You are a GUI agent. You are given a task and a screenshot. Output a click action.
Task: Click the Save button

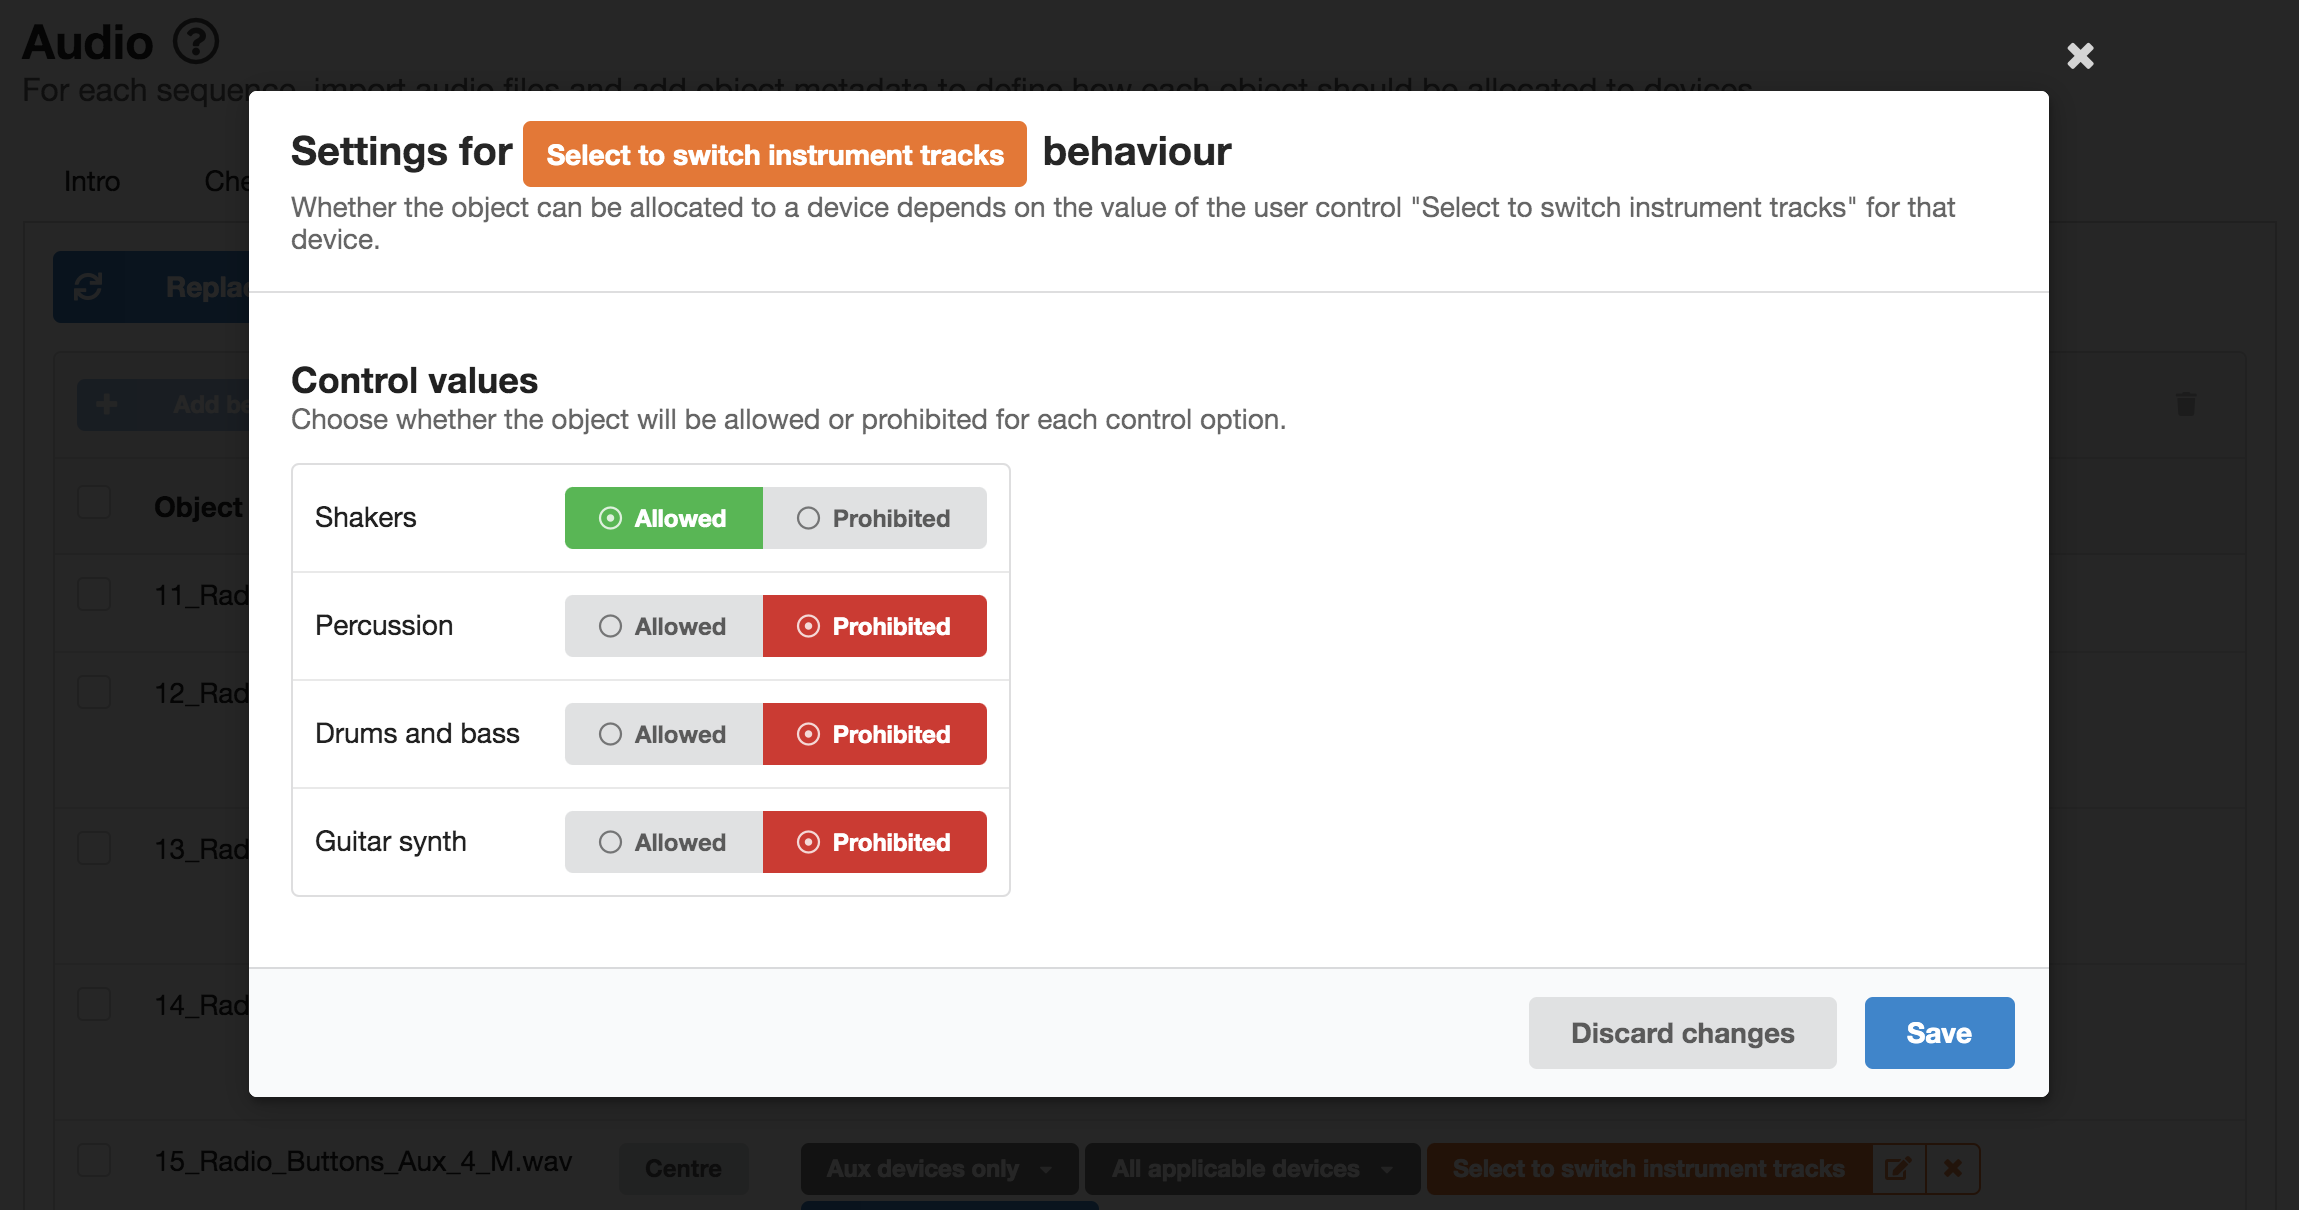coord(1939,1032)
